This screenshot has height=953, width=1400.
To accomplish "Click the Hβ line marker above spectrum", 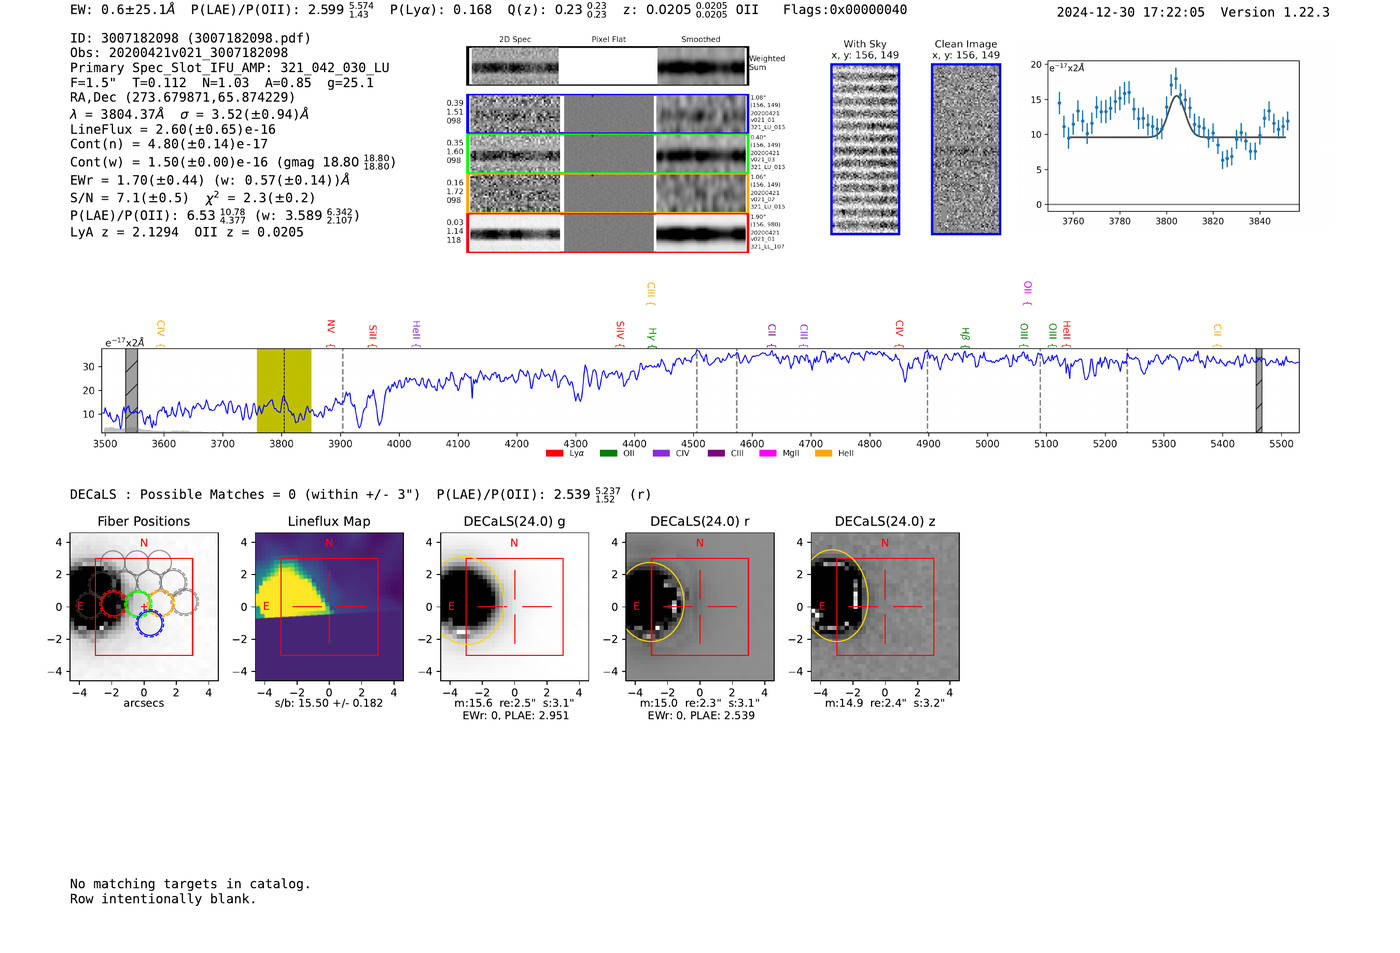I will pos(965,337).
